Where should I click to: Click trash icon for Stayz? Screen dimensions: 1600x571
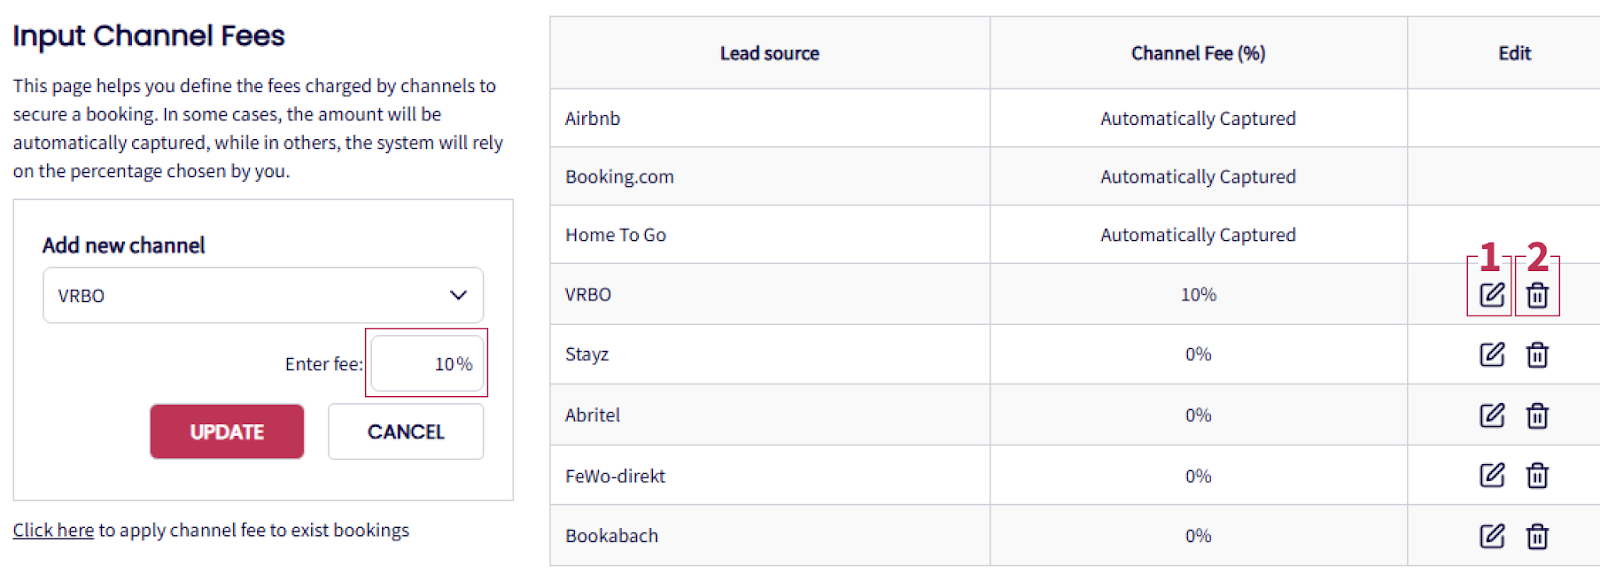pos(1537,355)
